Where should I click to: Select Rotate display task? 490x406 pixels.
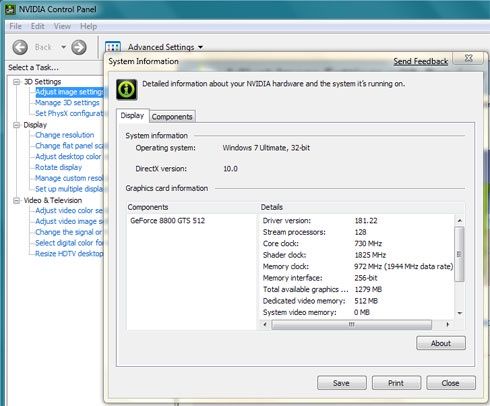(59, 167)
